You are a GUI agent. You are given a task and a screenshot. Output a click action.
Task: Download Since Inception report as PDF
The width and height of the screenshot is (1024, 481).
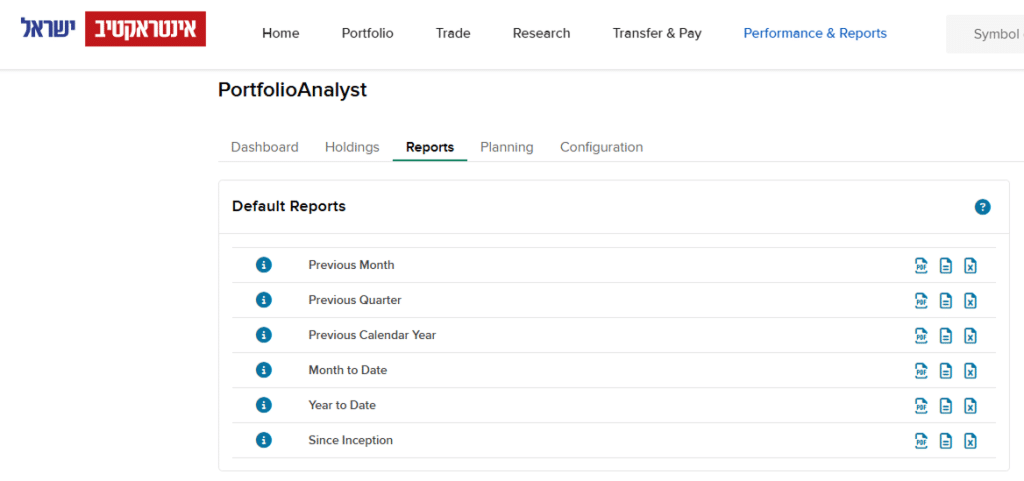[x=921, y=440]
